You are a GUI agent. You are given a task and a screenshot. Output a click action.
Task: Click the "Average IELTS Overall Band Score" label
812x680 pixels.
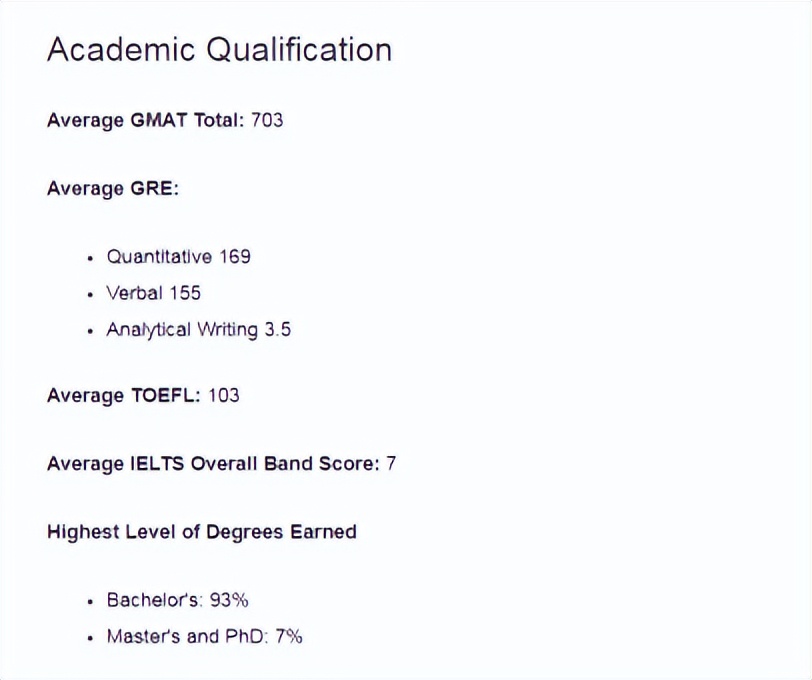click(212, 464)
